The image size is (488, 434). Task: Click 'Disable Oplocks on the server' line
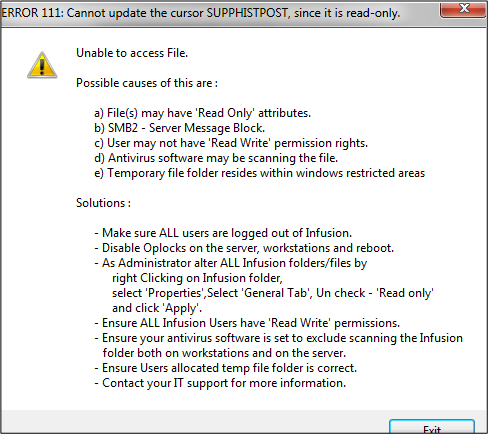click(244, 248)
